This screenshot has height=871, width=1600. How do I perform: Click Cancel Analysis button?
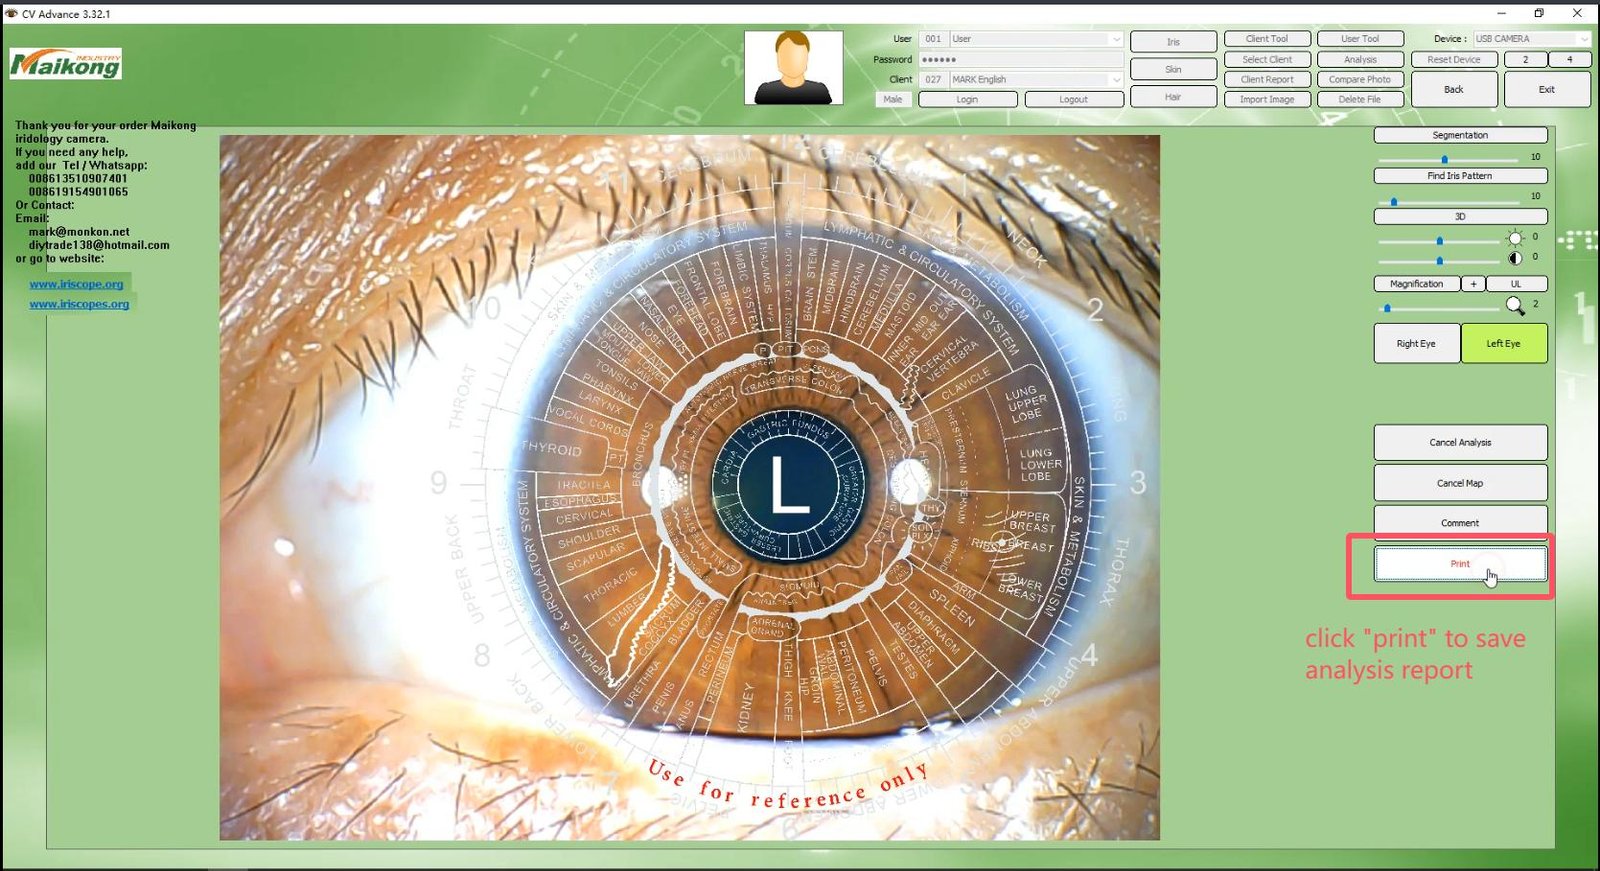(1460, 442)
